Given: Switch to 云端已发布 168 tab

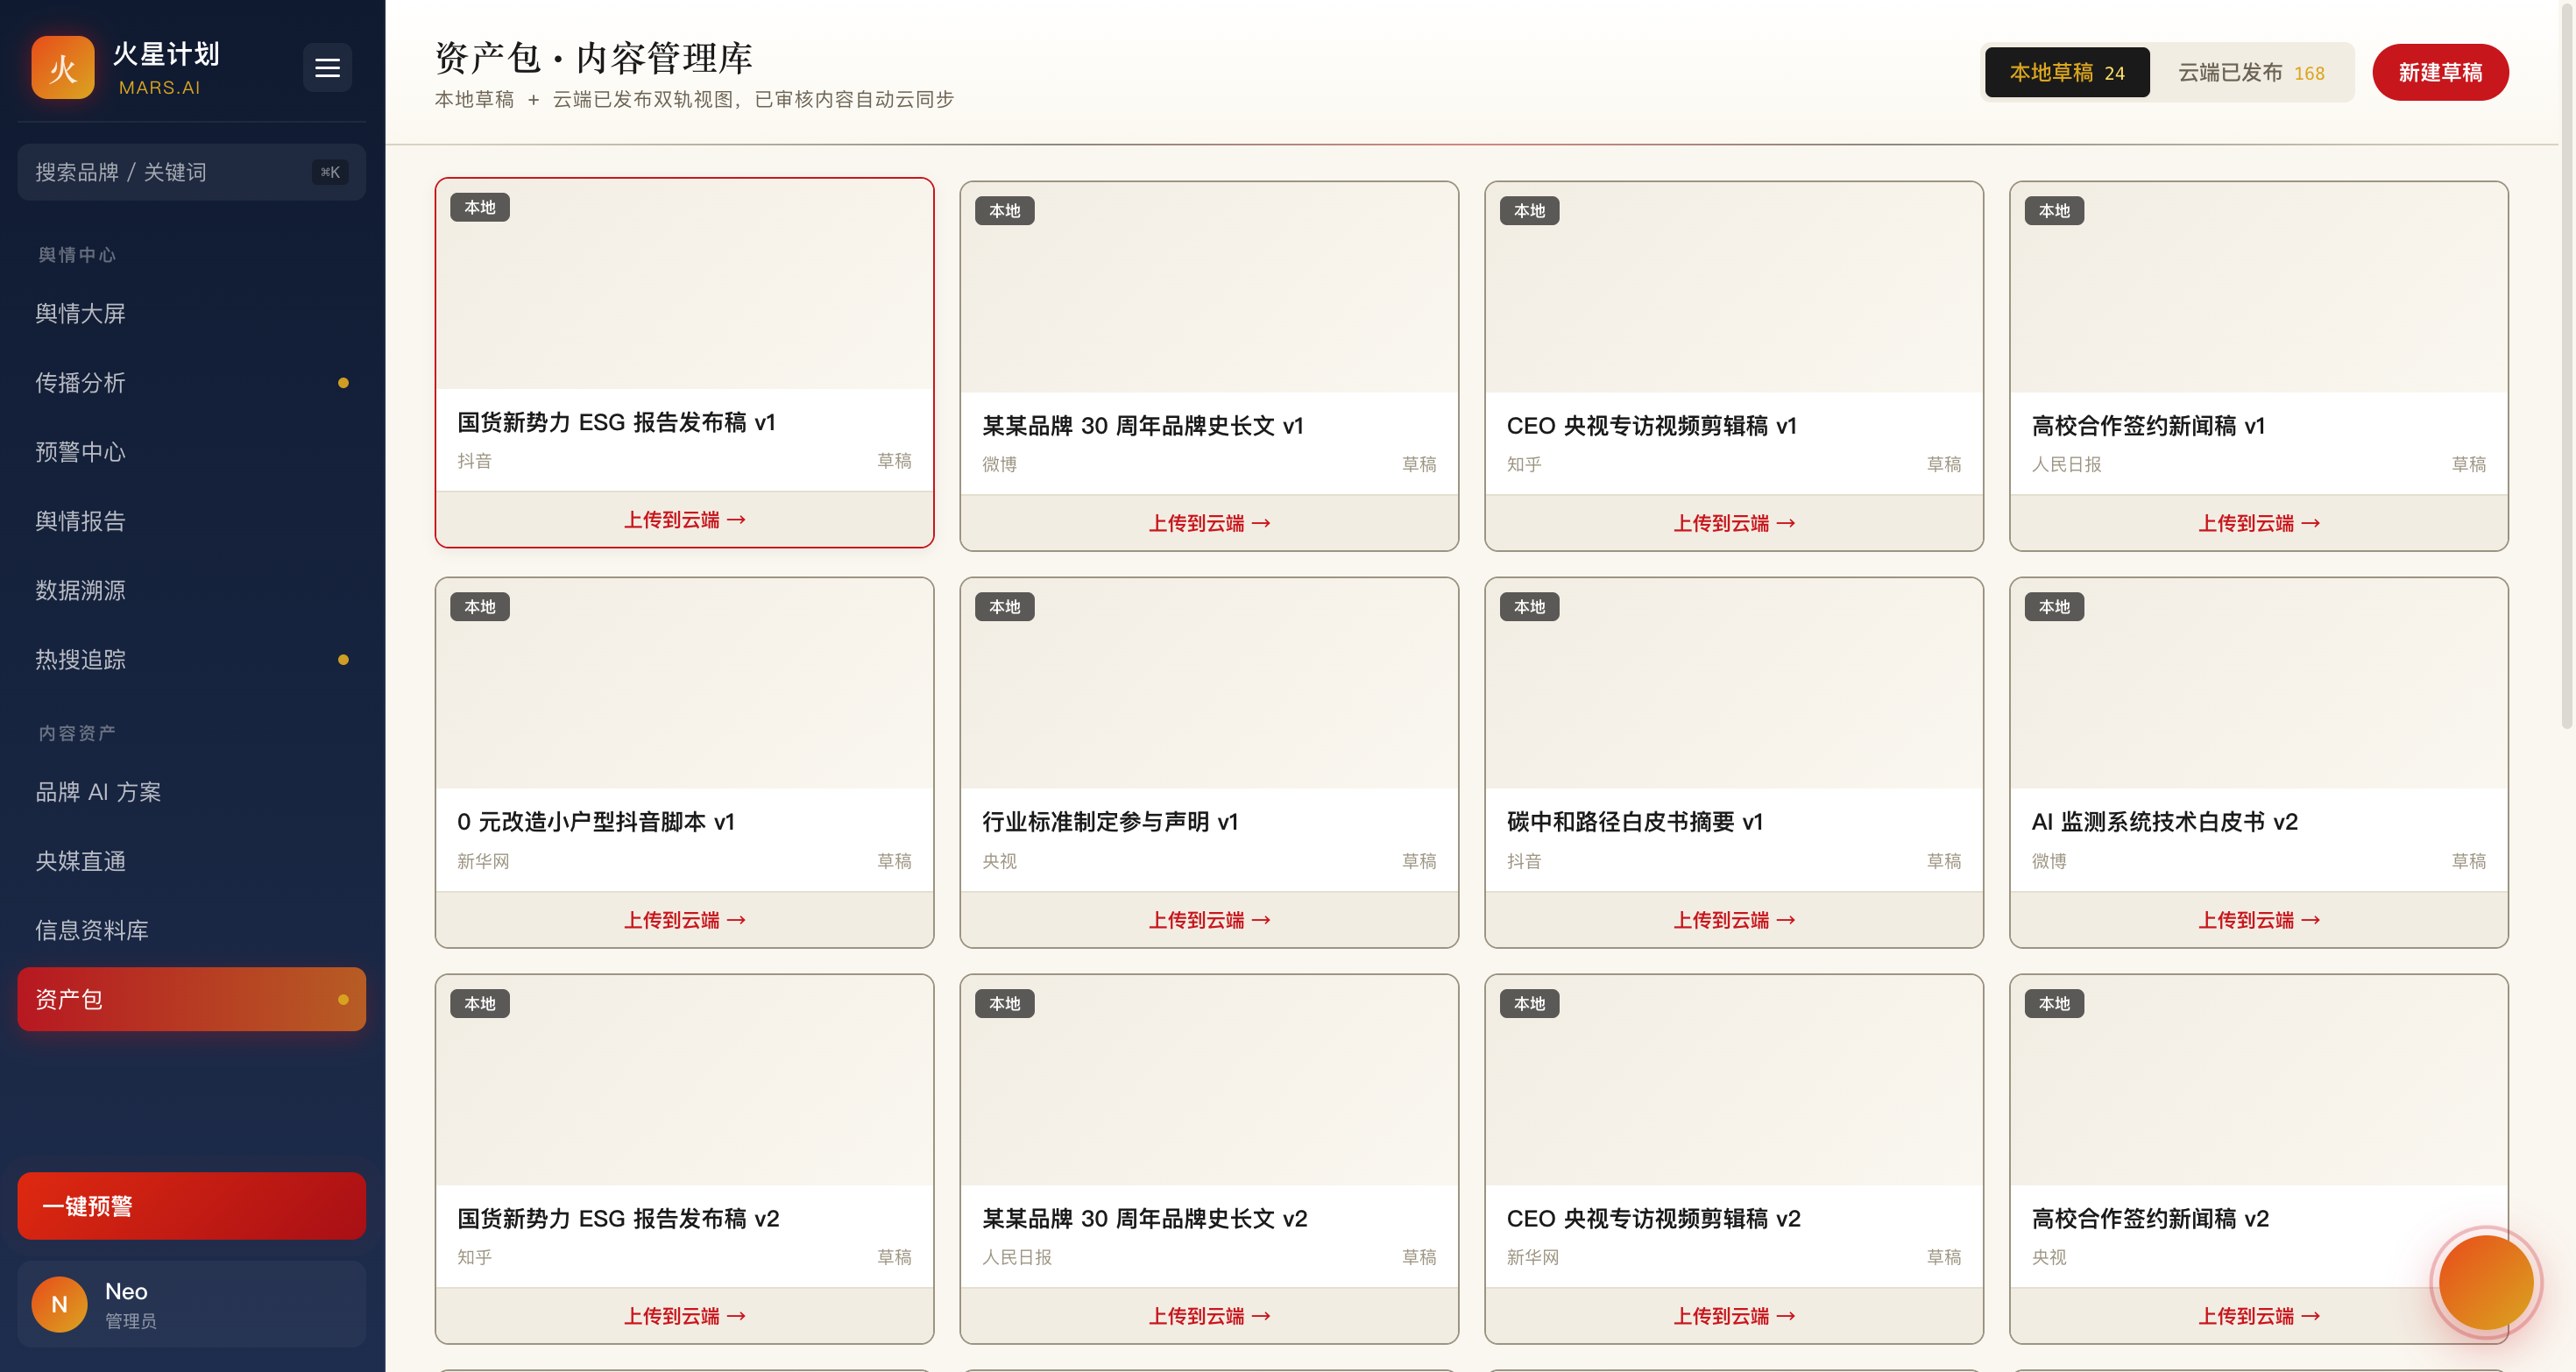Looking at the screenshot, I should pyautogui.click(x=2250, y=72).
